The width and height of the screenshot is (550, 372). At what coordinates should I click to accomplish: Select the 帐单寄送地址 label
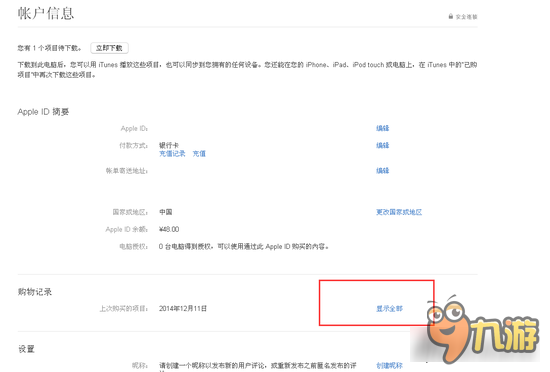(x=127, y=171)
